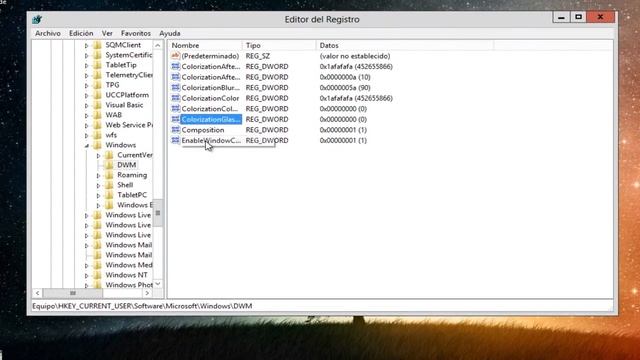Select the Composition value name
The height and width of the screenshot is (360, 640).
[x=203, y=130]
